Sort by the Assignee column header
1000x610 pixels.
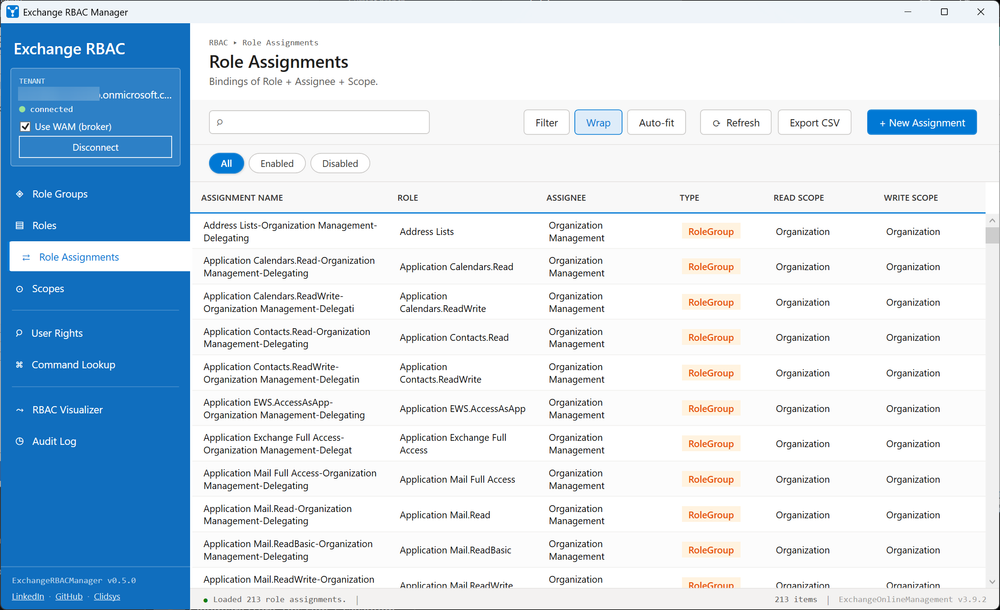tap(566, 198)
